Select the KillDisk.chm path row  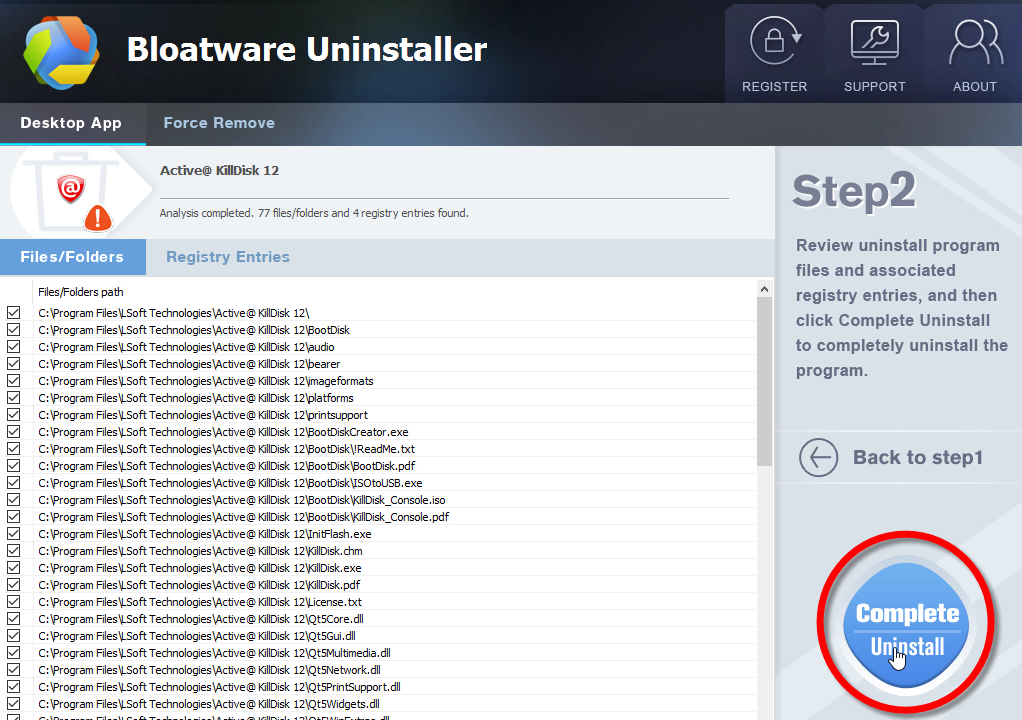200,551
